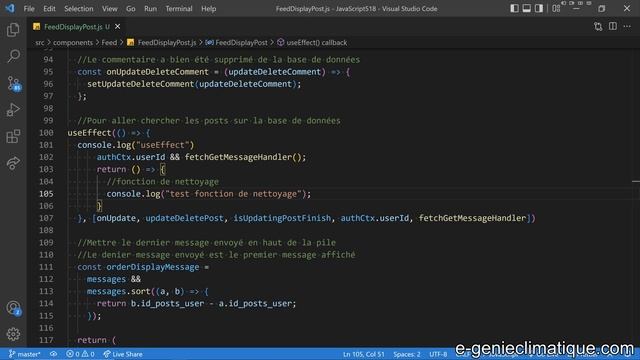Click the UTF-8 encoding indicator

tap(438, 354)
